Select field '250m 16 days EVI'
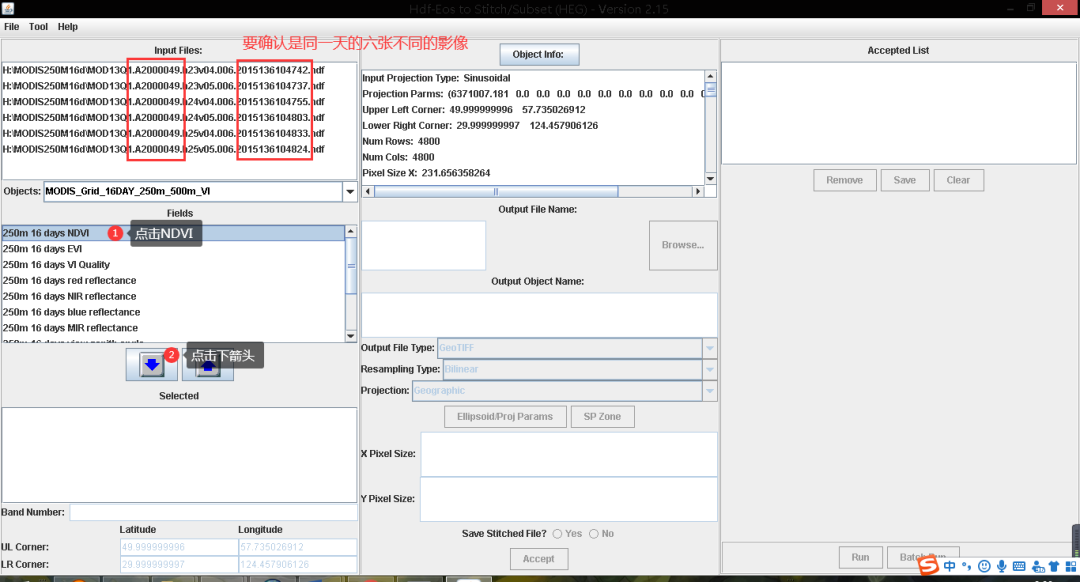 pos(173,249)
